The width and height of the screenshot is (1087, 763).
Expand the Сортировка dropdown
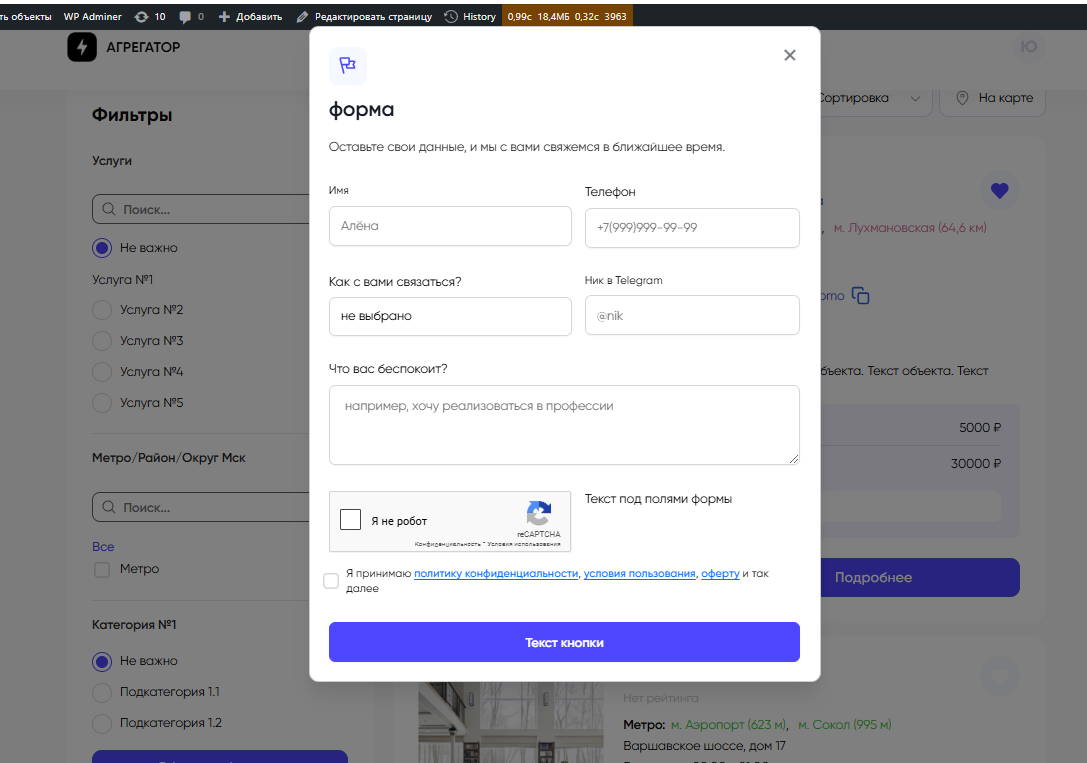[x=866, y=98]
